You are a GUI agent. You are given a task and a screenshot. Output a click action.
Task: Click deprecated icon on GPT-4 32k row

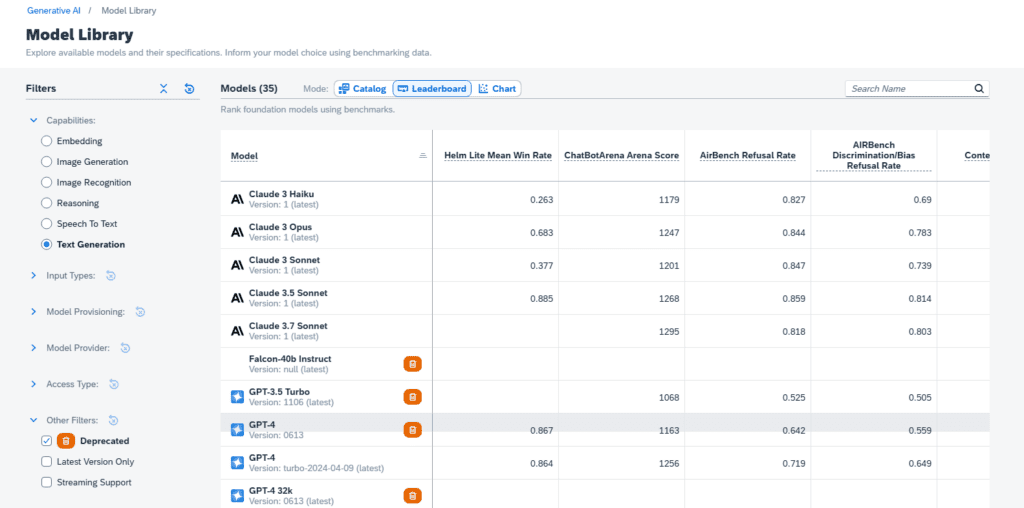point(412,495)
